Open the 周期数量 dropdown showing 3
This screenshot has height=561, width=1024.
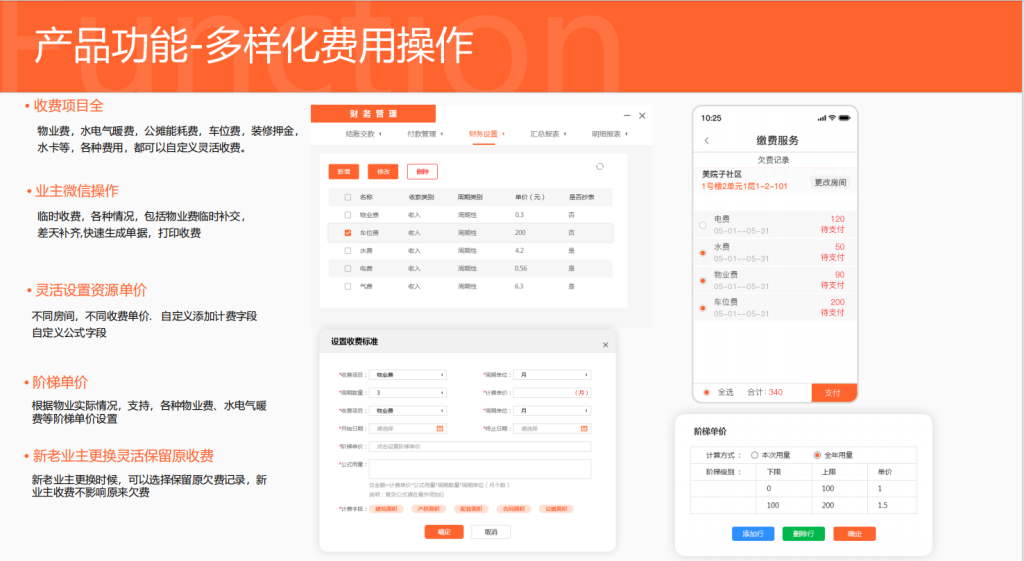408,393
